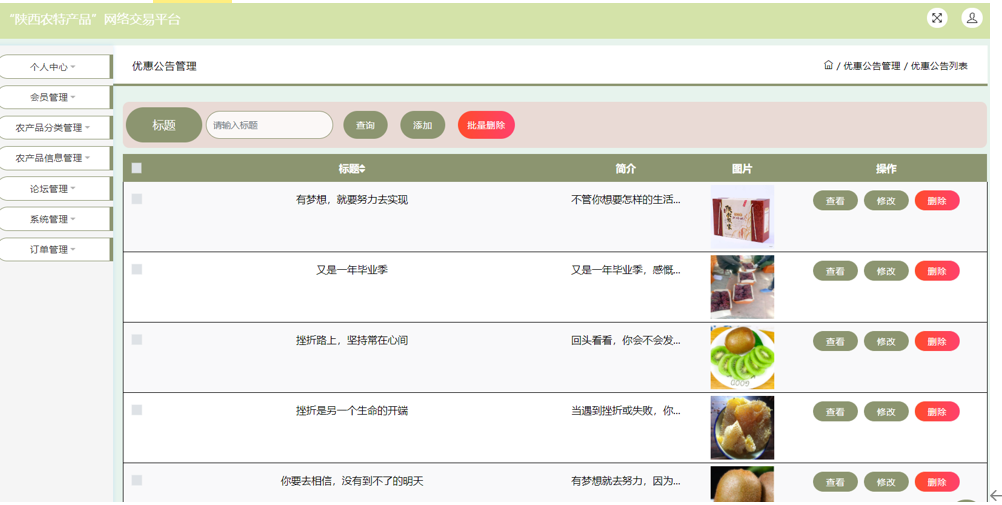1002x505 pixels.
Task: Click summary text 又是一年毕业季，感慨...
Action: [x=626, y=270]
